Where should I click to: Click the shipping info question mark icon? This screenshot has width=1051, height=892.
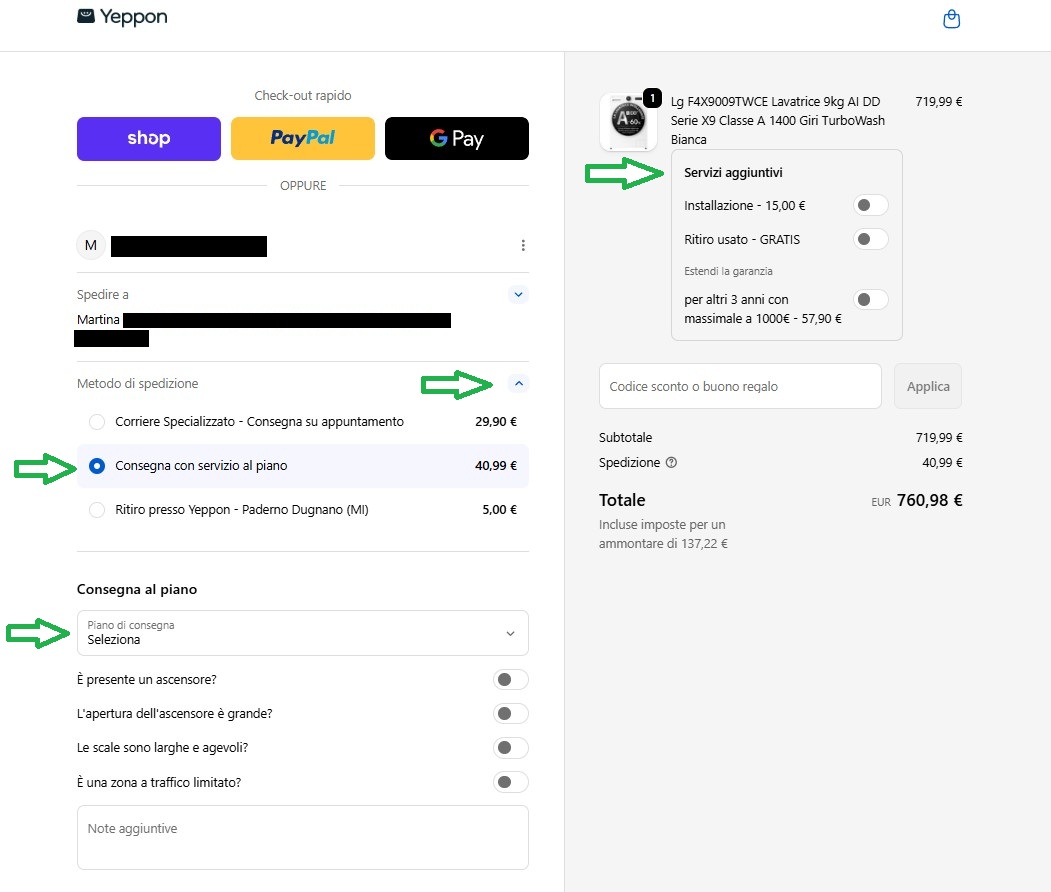pos(671,462)
